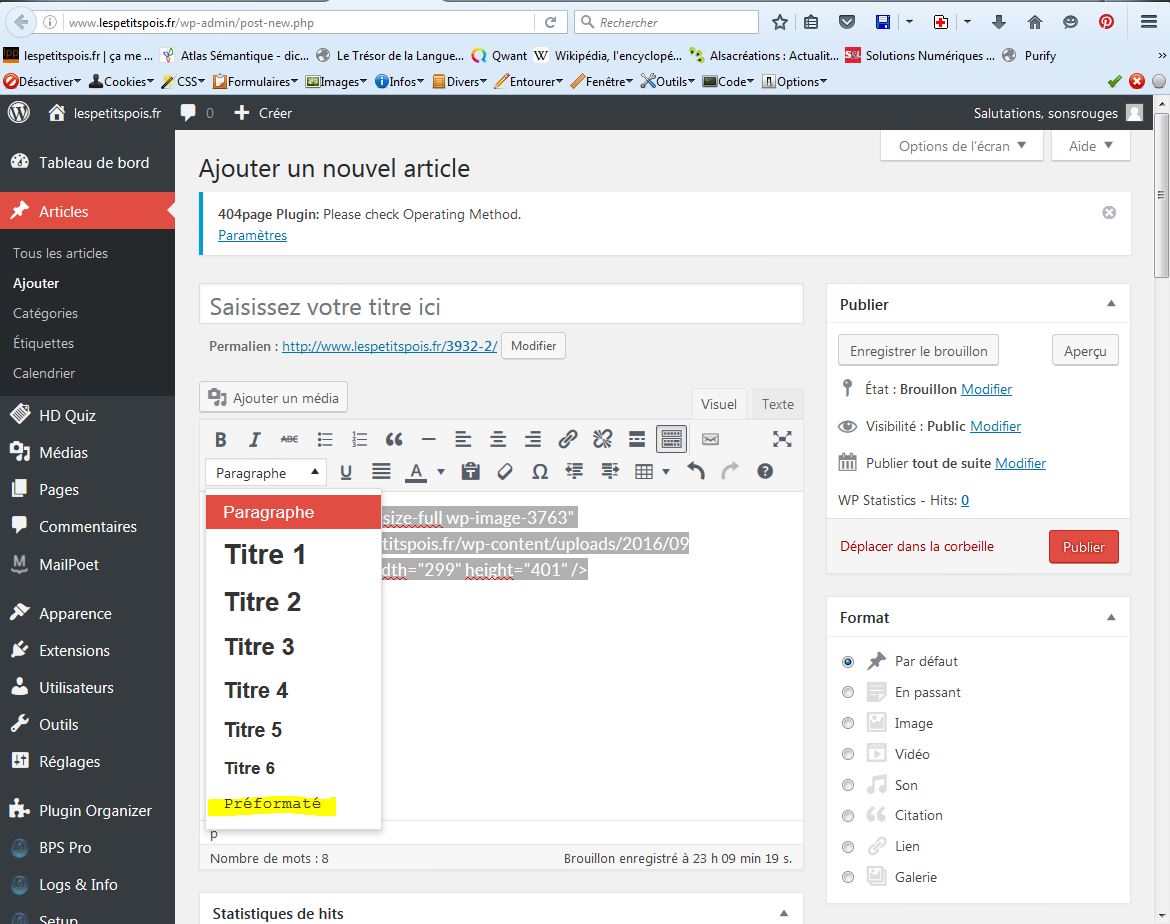The height and width of the screenshot is (924, 1170).
Task: Click the post title input field
Action: 501,306
